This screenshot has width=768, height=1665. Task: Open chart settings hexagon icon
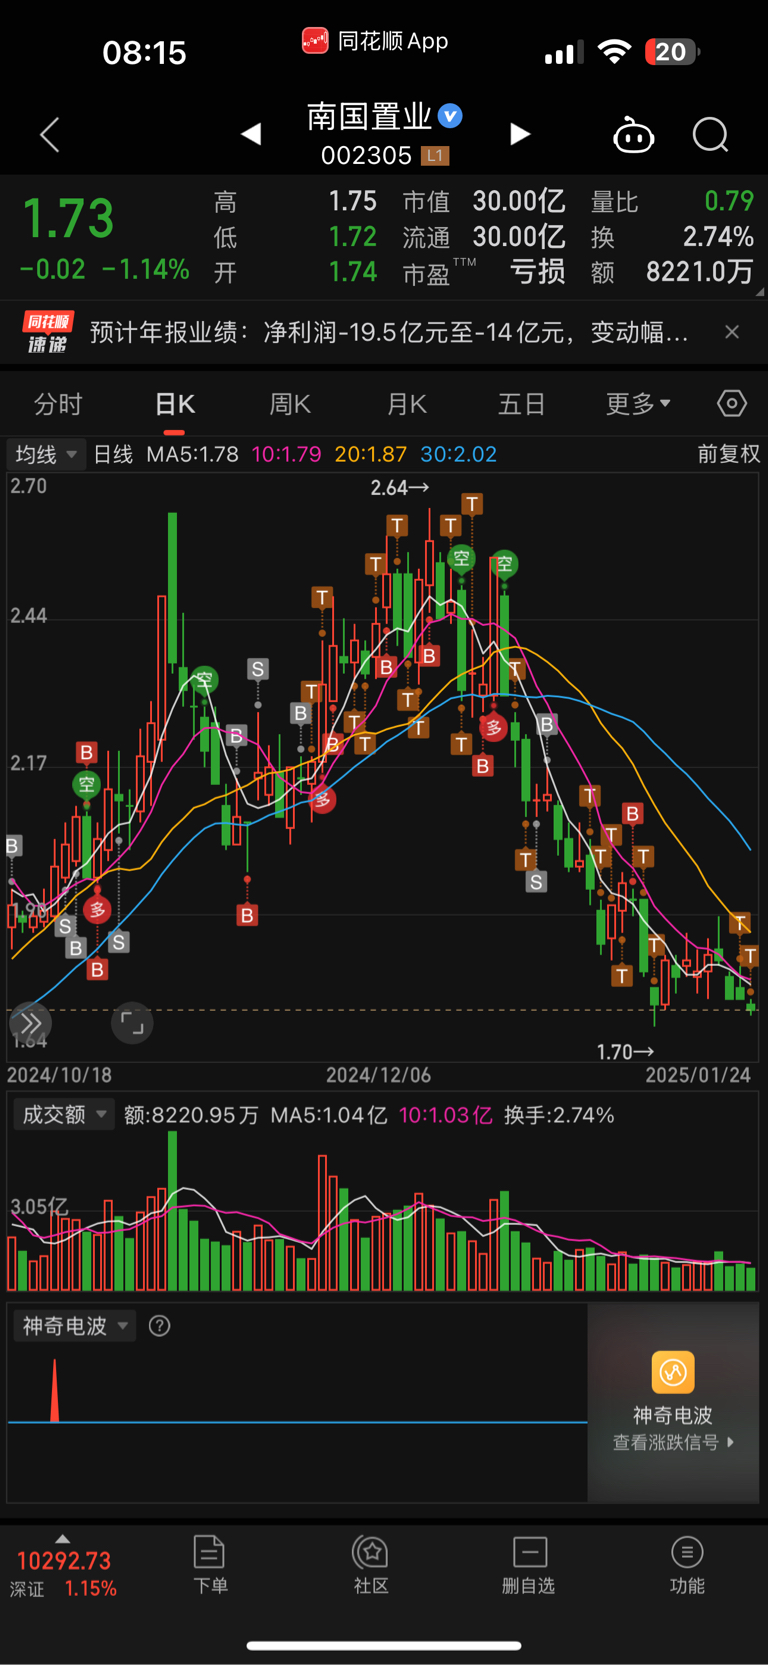pos(732,403)
